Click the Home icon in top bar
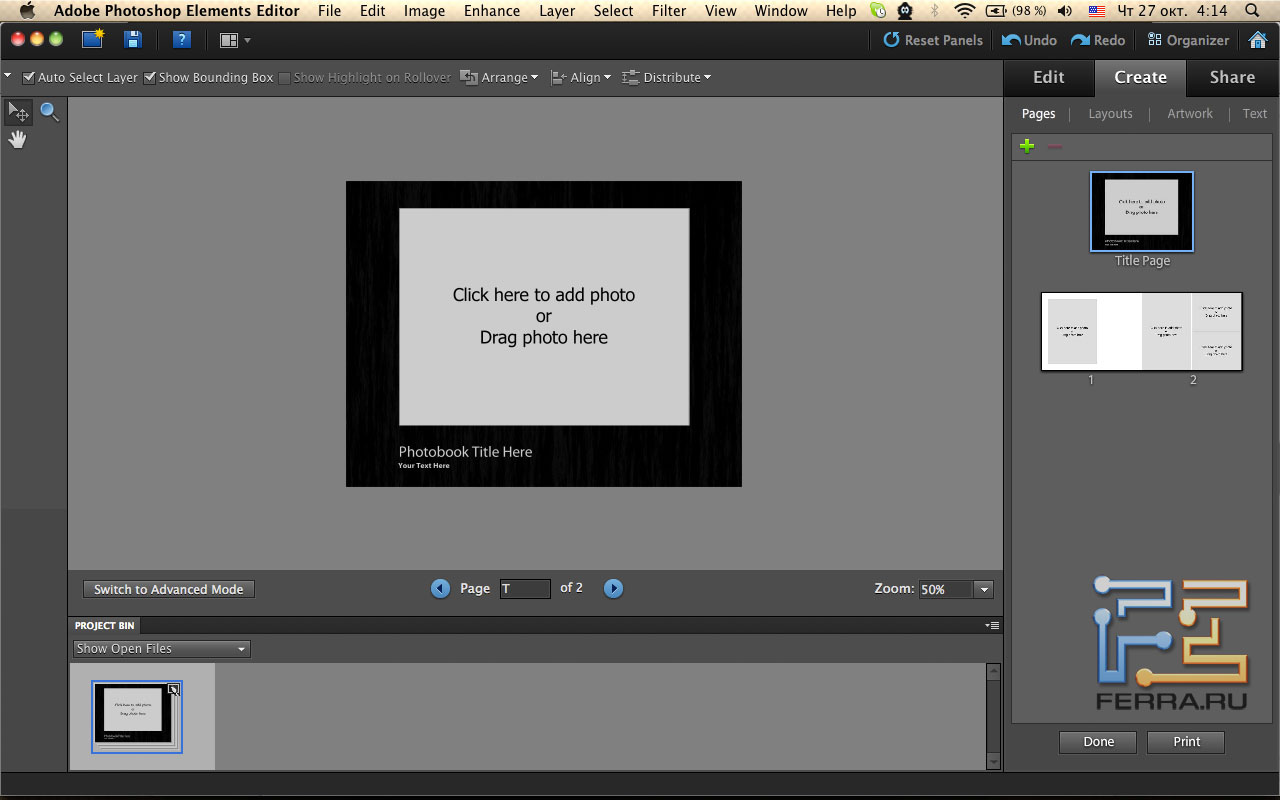 1258,40
